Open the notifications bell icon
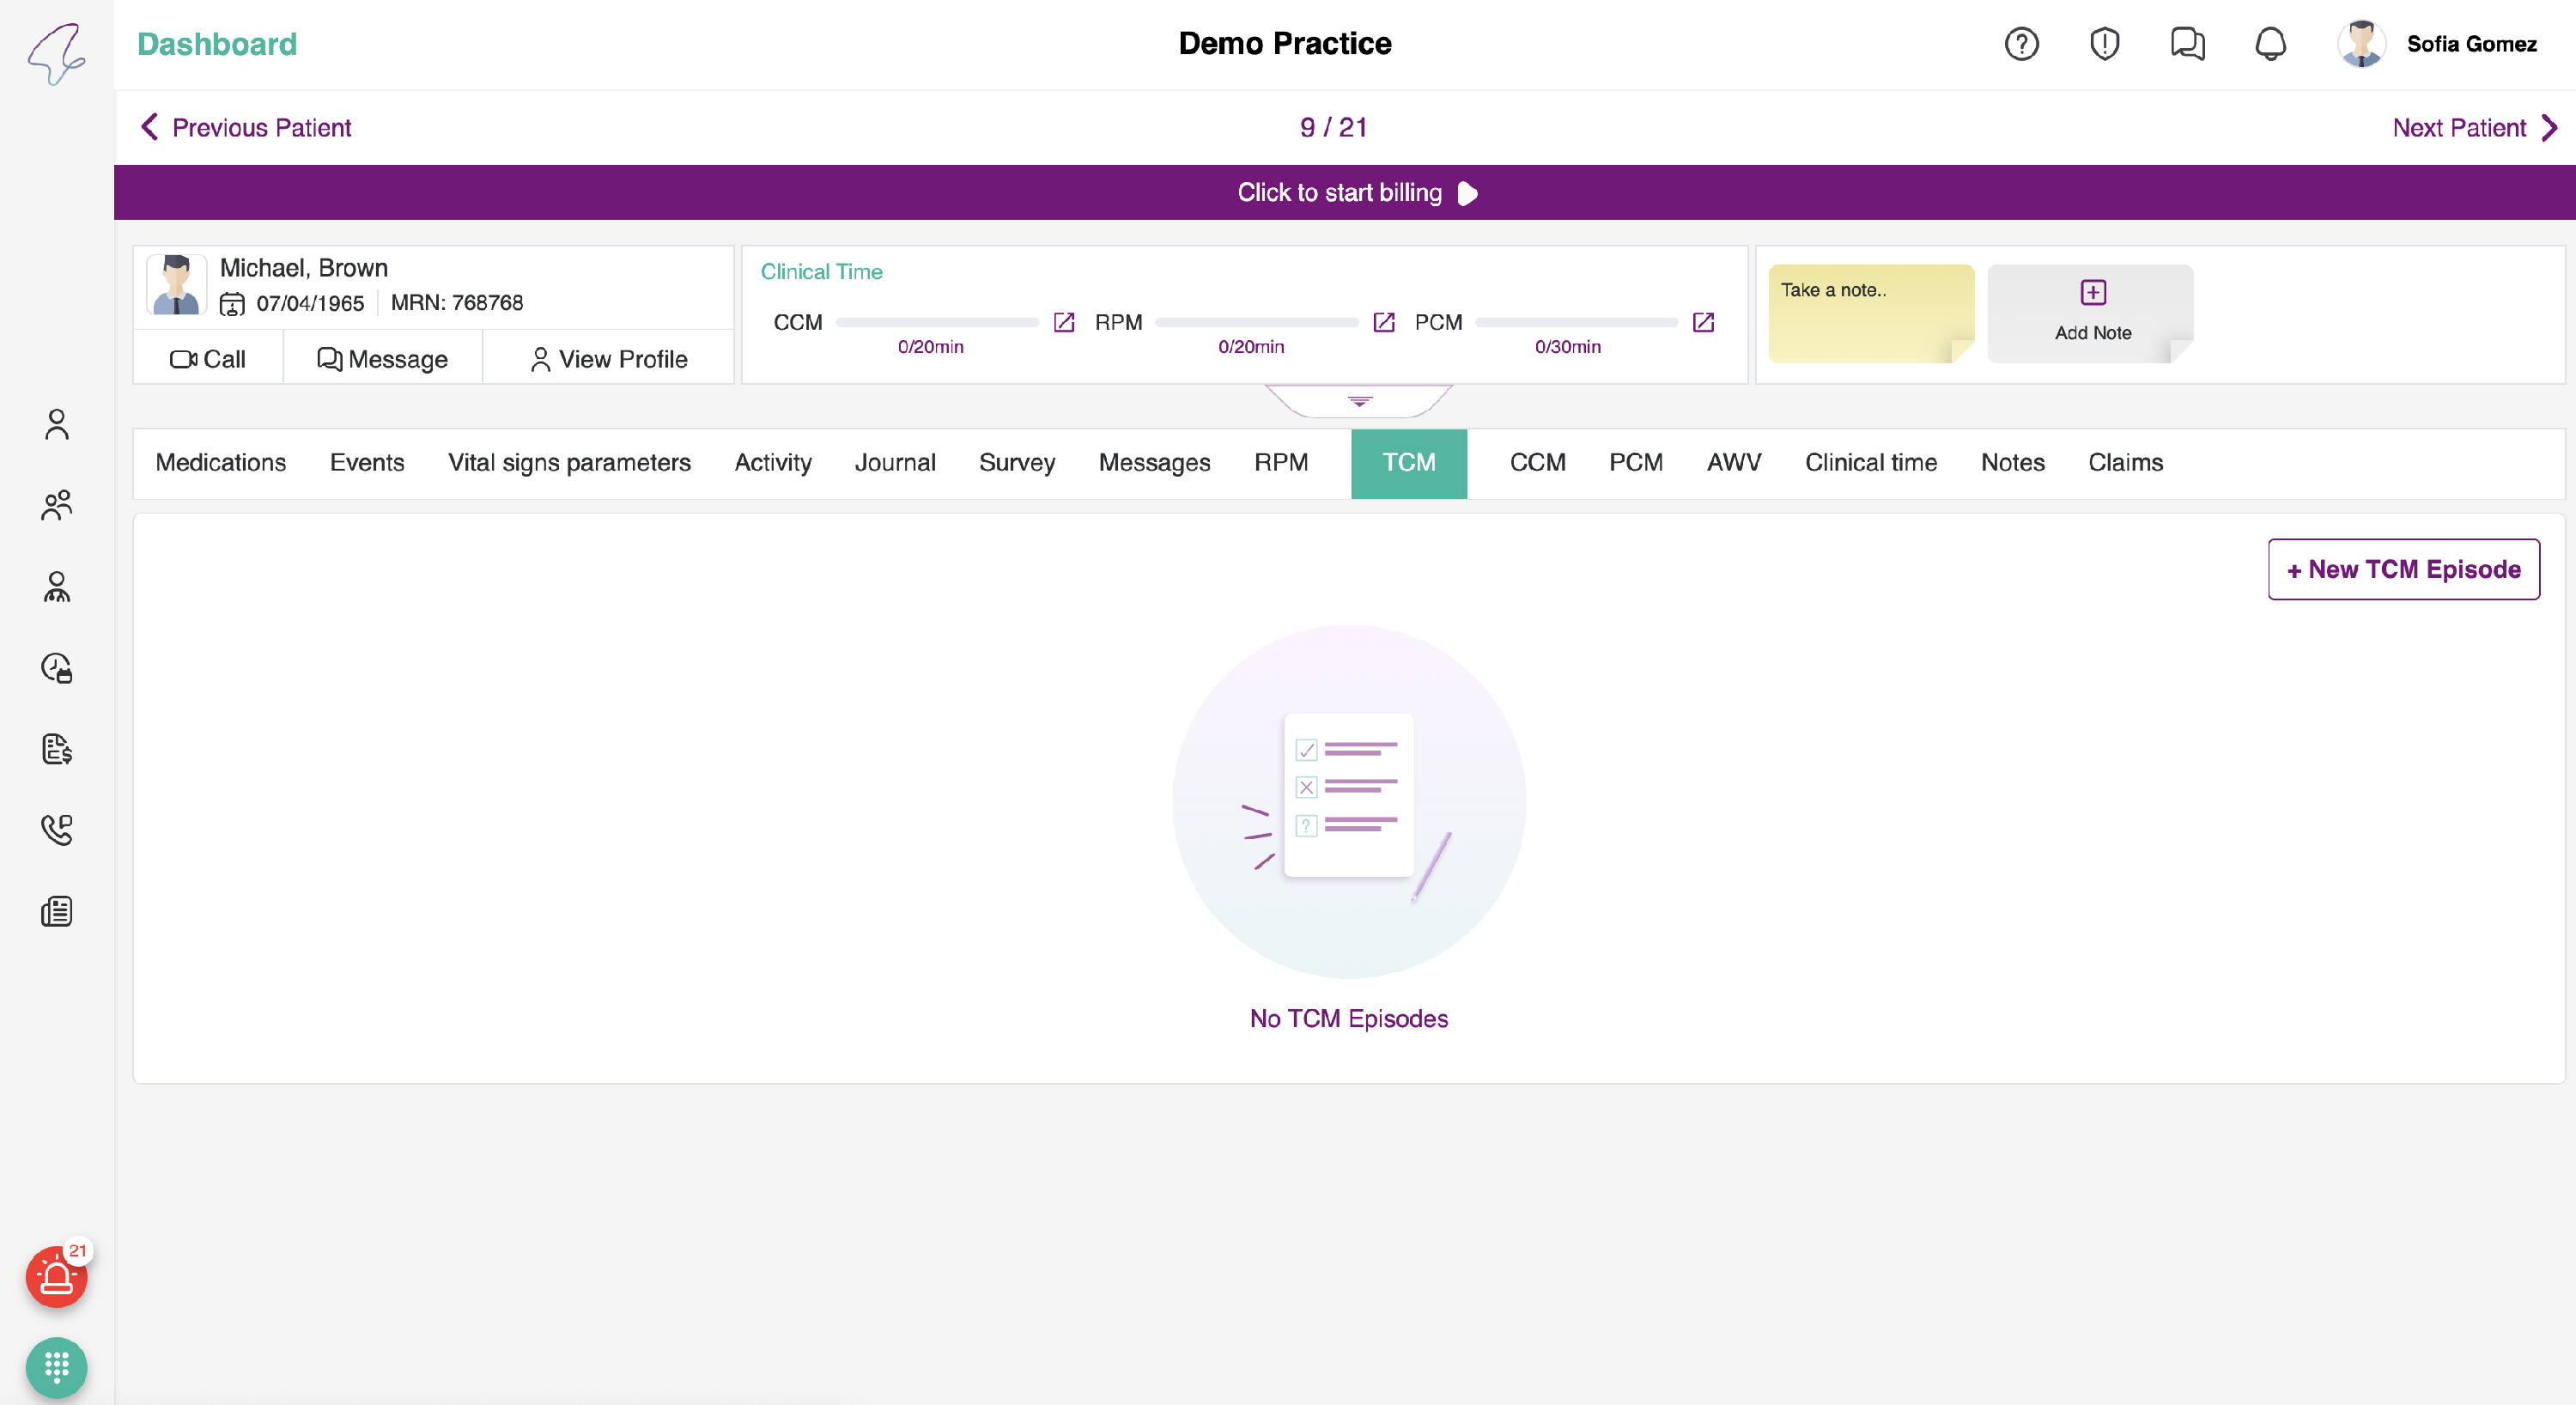This screenshot has width=2576, height=1405. pyautogui.click(x=2270, y=44)
